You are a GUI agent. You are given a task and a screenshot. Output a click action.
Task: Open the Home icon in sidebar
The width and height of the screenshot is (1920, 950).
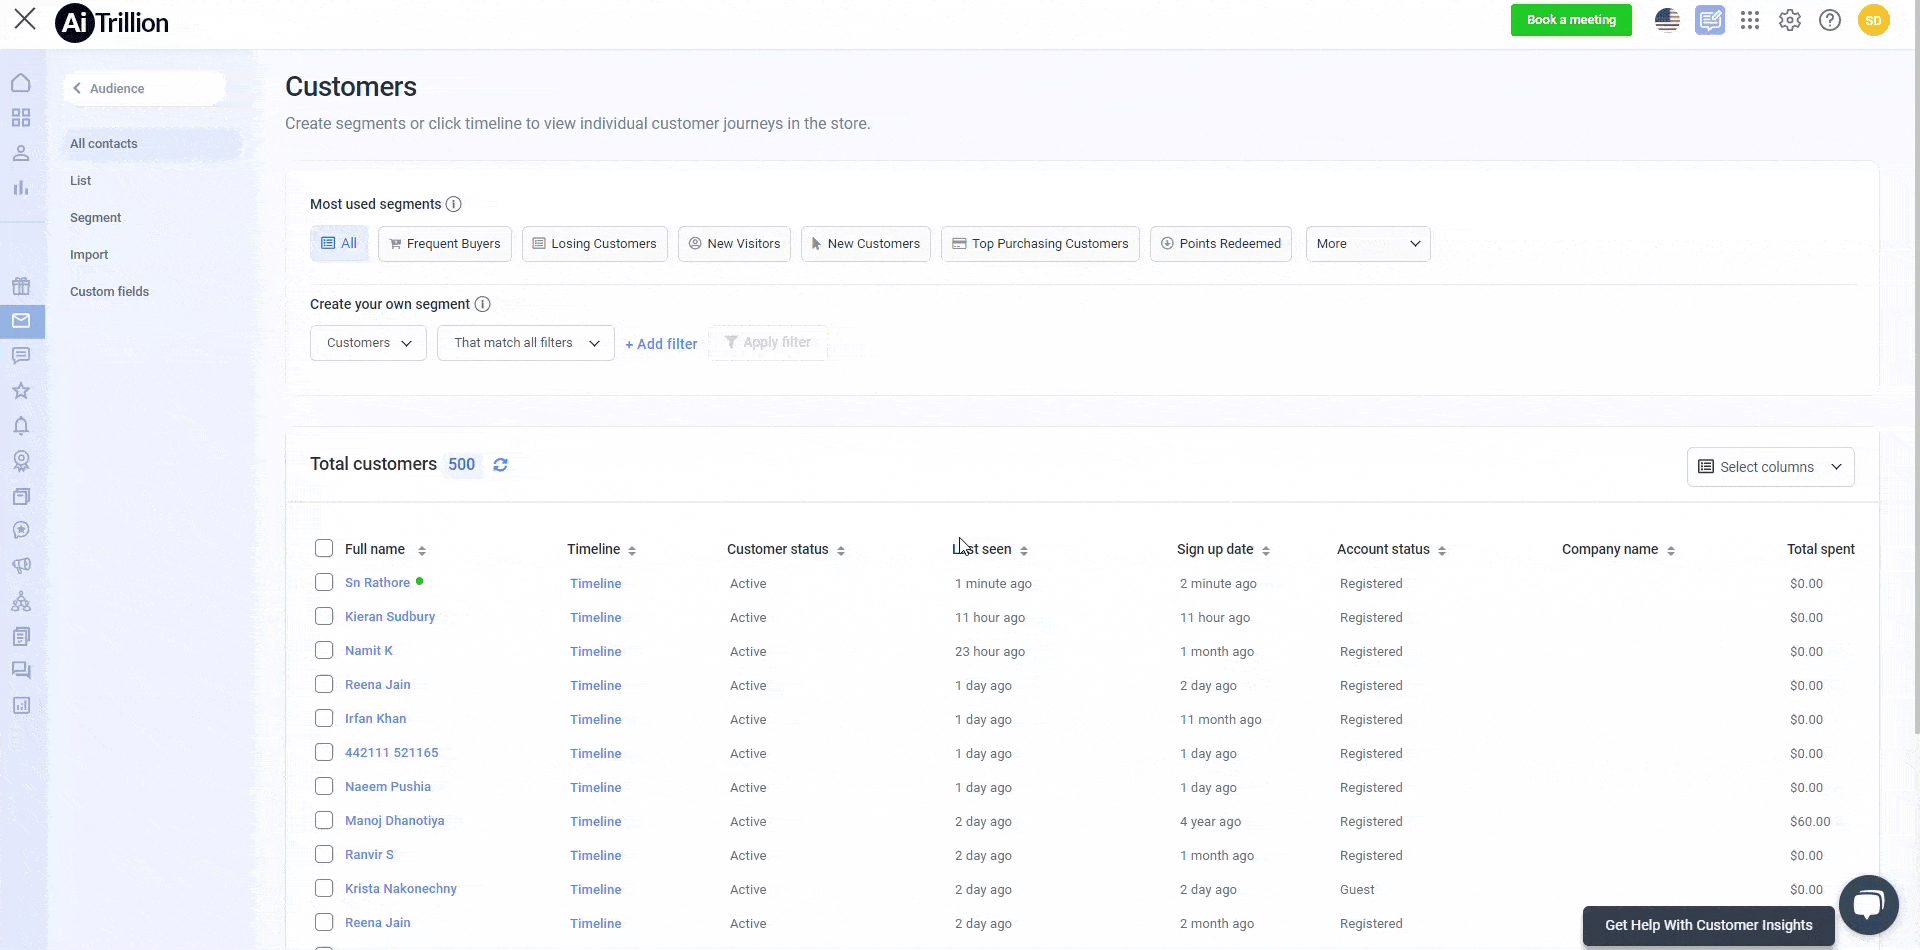coord(21,83)
